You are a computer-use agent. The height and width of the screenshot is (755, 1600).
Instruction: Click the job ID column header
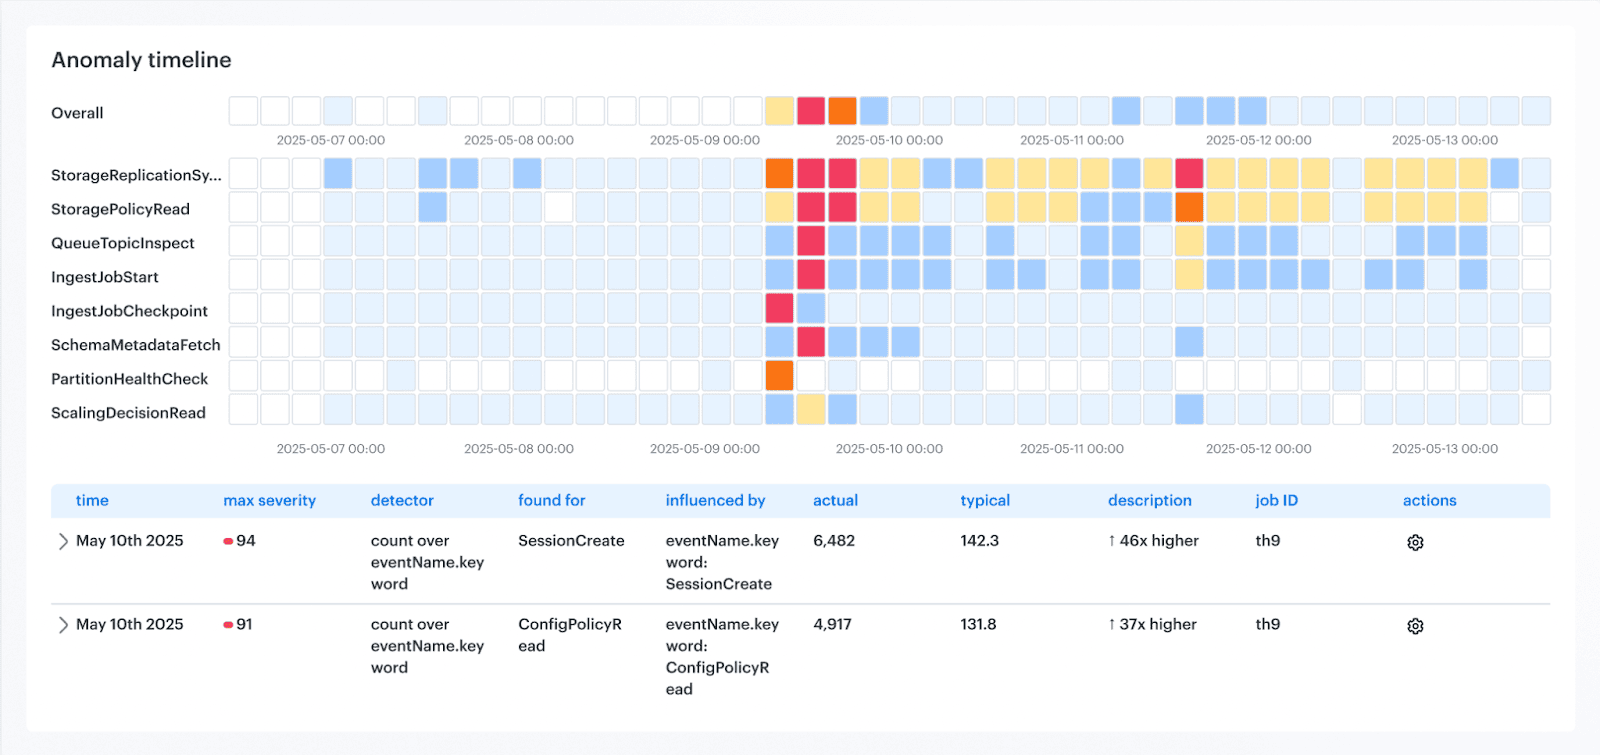click(x=1276, y=500)
